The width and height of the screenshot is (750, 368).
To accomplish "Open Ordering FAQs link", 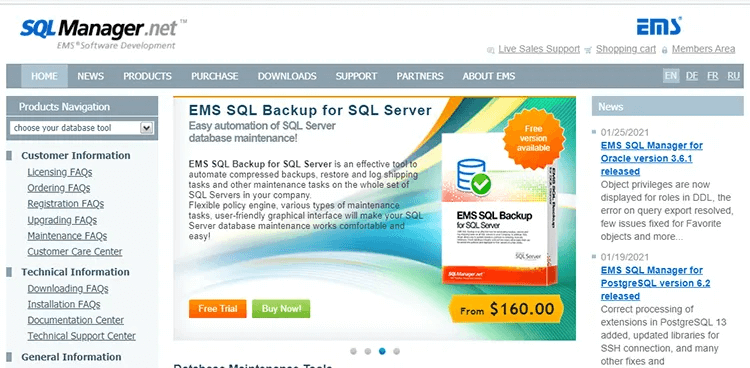I will pyautogui.click(x=59, y=188).
